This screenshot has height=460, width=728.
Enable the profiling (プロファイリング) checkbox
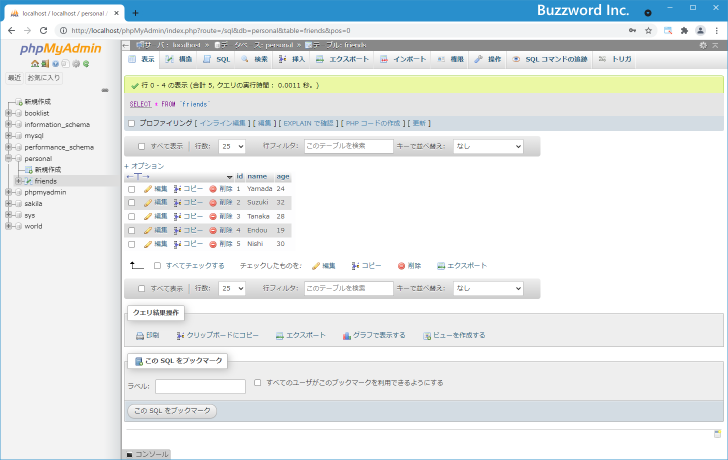[x=131, y=123]
